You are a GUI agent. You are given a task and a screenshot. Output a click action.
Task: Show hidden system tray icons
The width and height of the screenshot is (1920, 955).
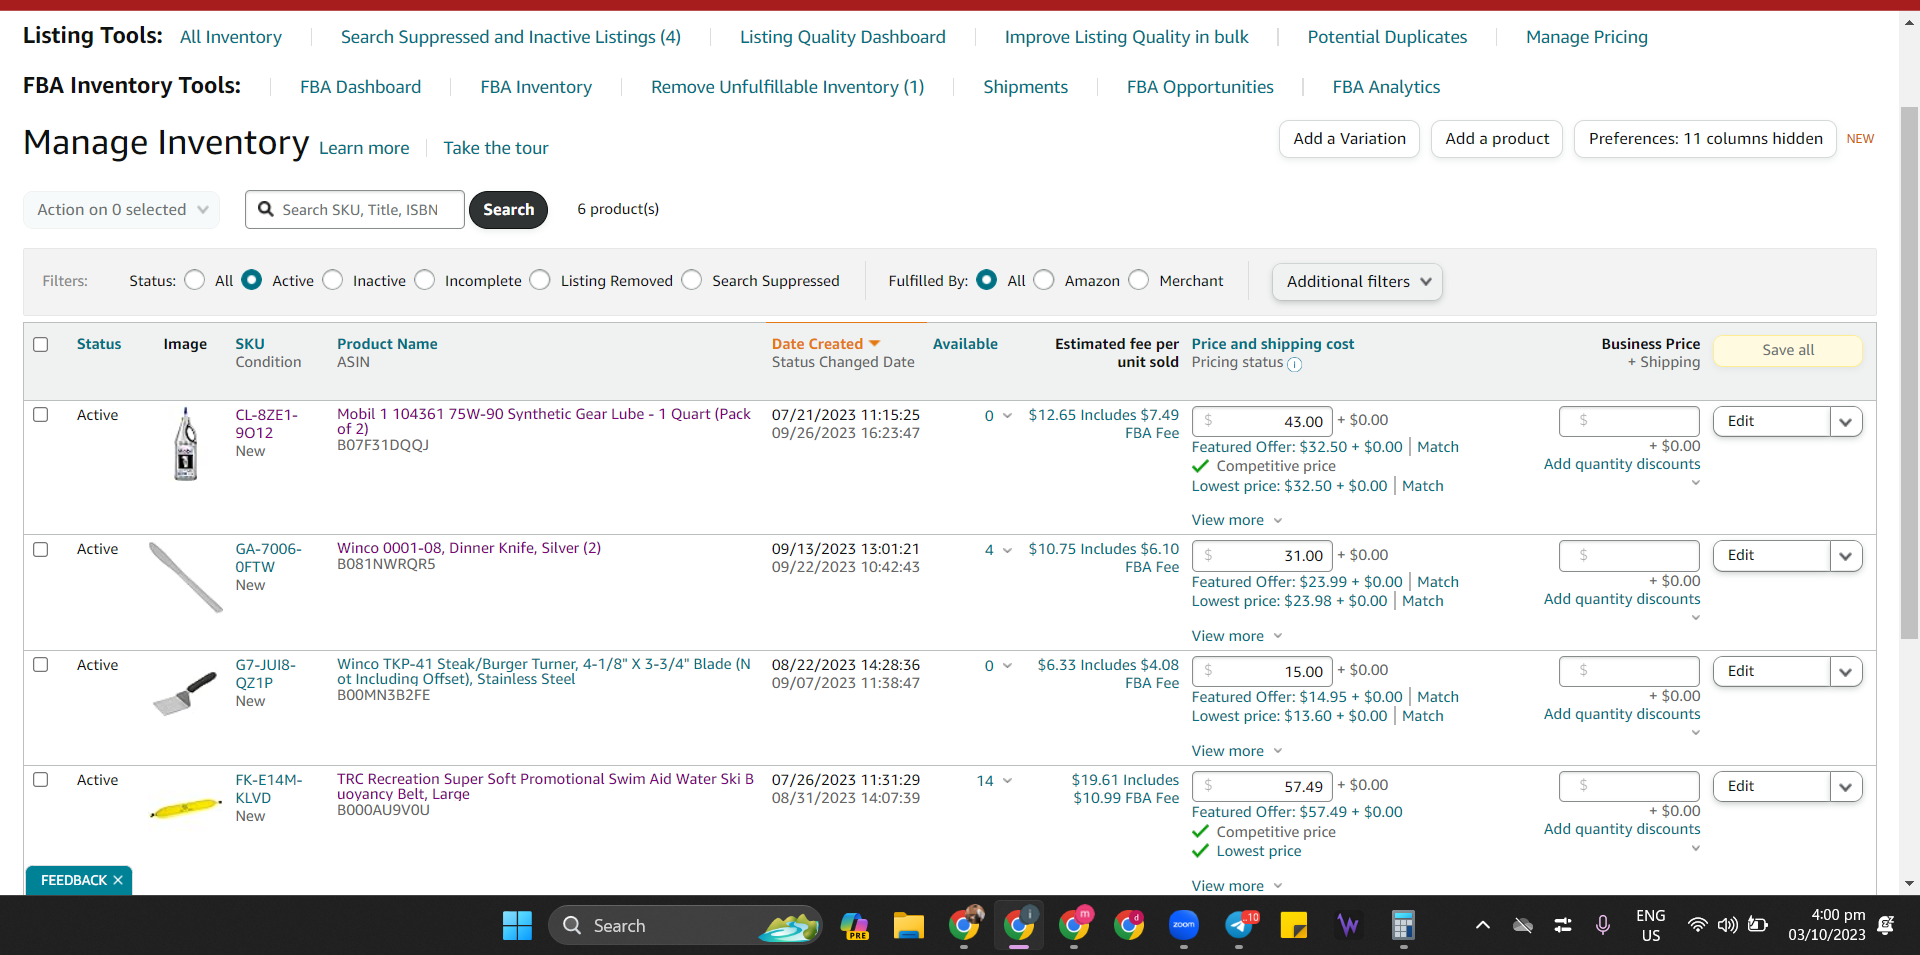[x=1483, y=926]
